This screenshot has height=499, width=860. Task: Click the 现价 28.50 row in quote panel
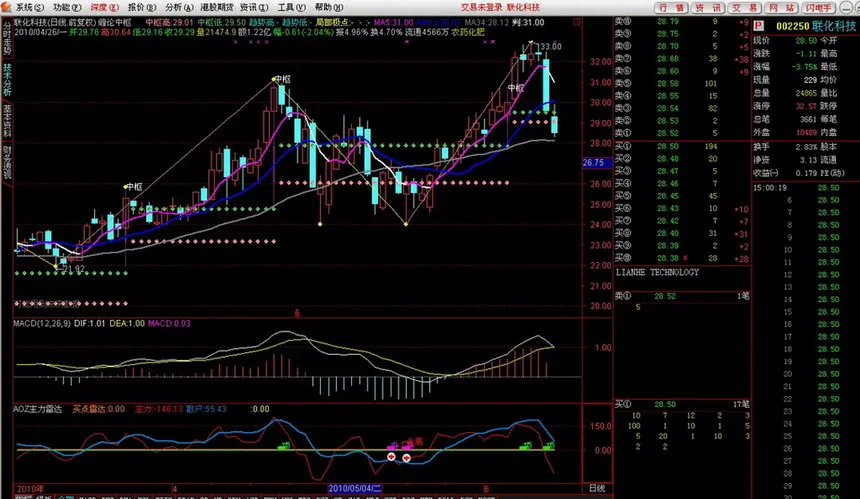coord(785,41)
